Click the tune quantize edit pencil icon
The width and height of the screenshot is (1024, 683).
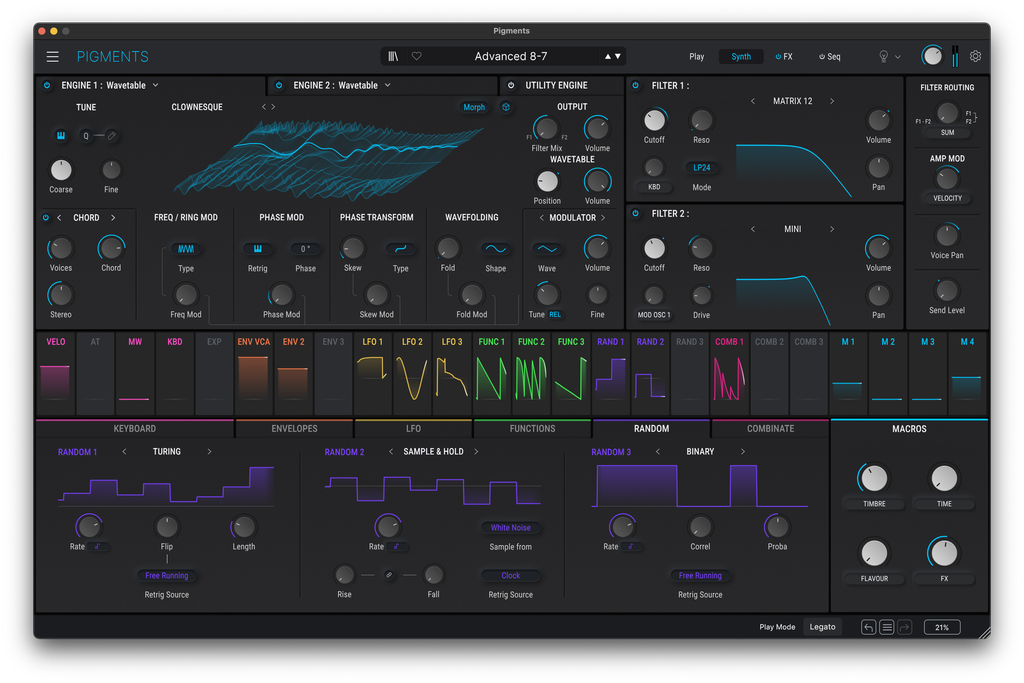[x=112, y=136]
